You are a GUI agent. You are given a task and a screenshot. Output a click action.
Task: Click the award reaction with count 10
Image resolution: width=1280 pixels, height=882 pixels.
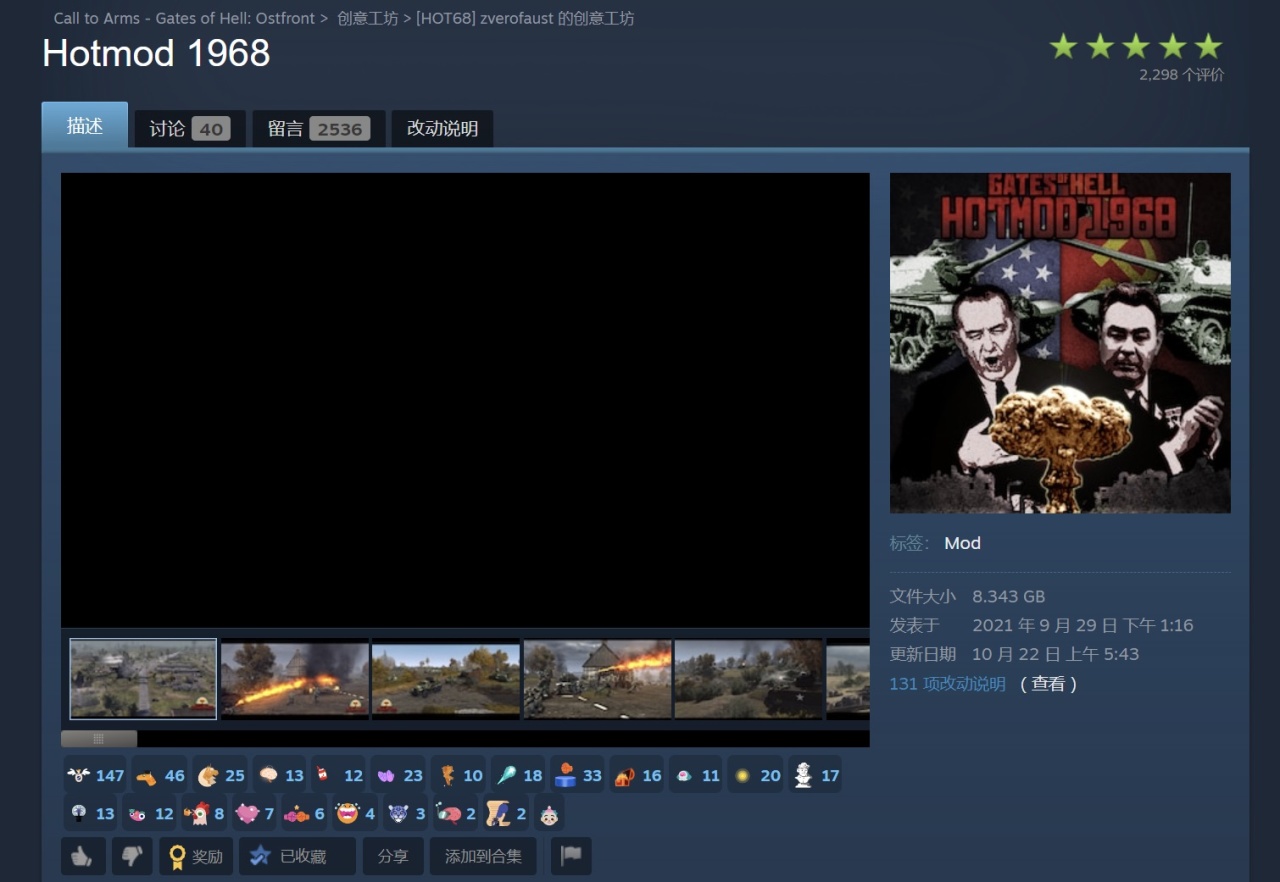[x=459, y=775]
